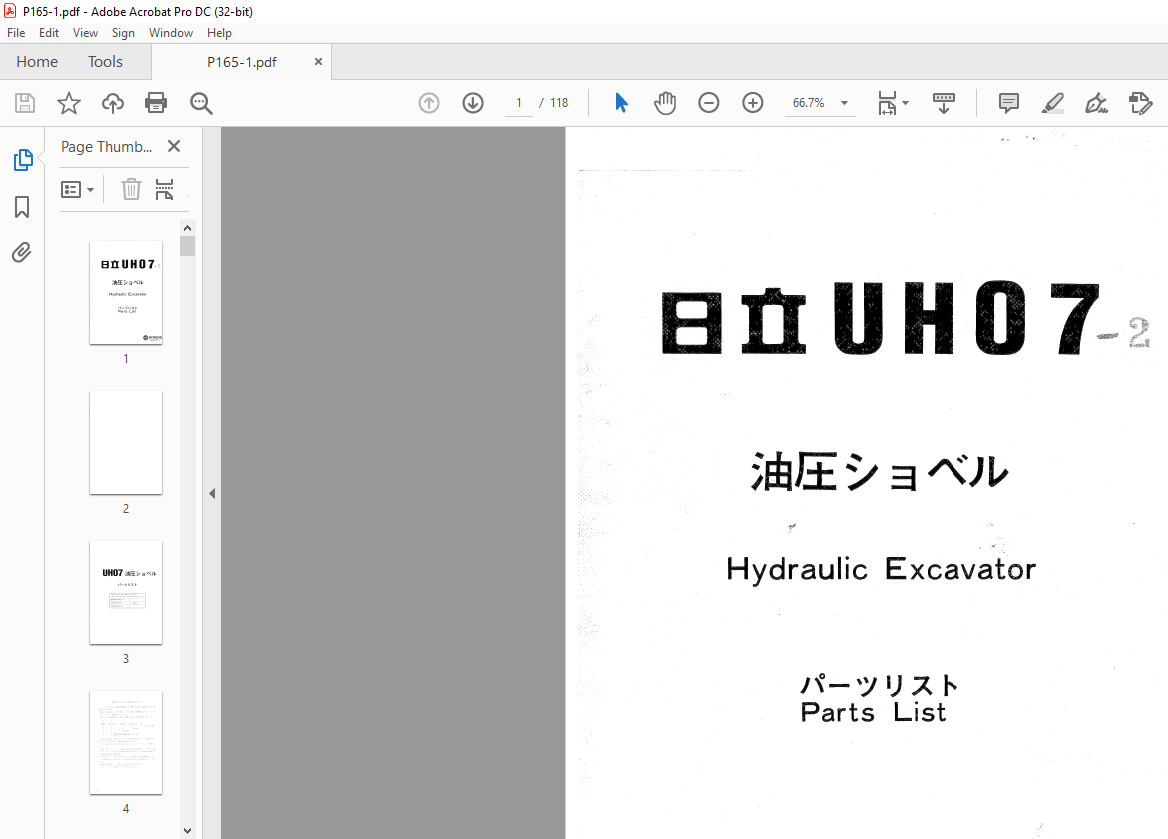Zoom in with plus circle icon
1168x839 pixels.
coord(753,103)
